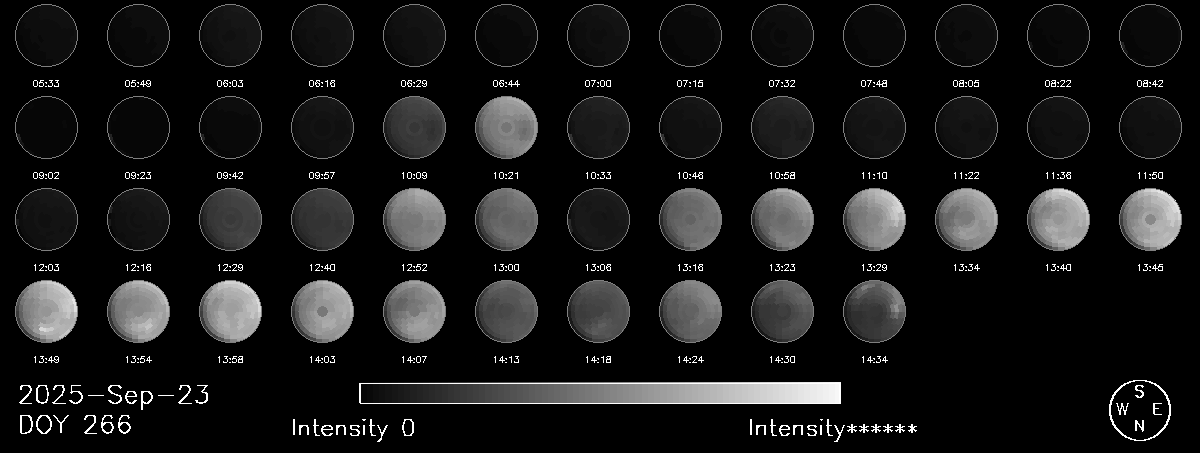Click the 2025-Sep-23 date label

[x=113, y=396]
